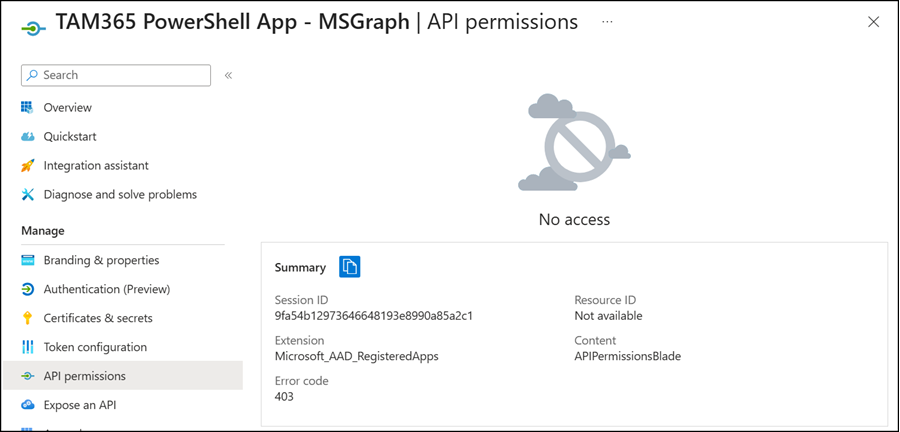Screen dimensions: 900x432
Task: Click the Expose an API cloud icon
Action: pos(28,405)
